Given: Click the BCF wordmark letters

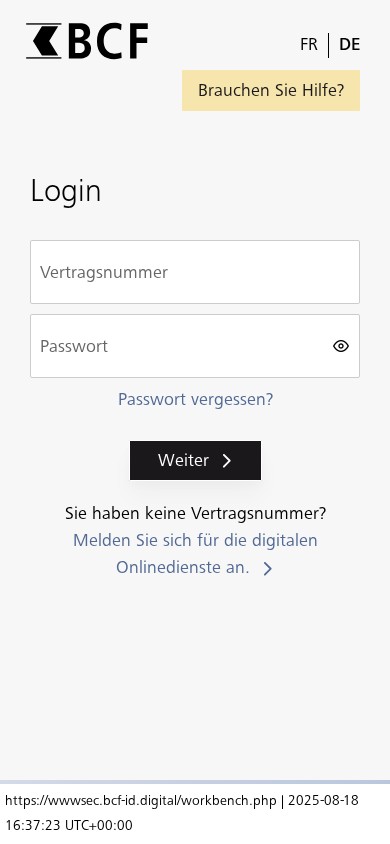Looking at the screenshot, I should coord(108,41).
